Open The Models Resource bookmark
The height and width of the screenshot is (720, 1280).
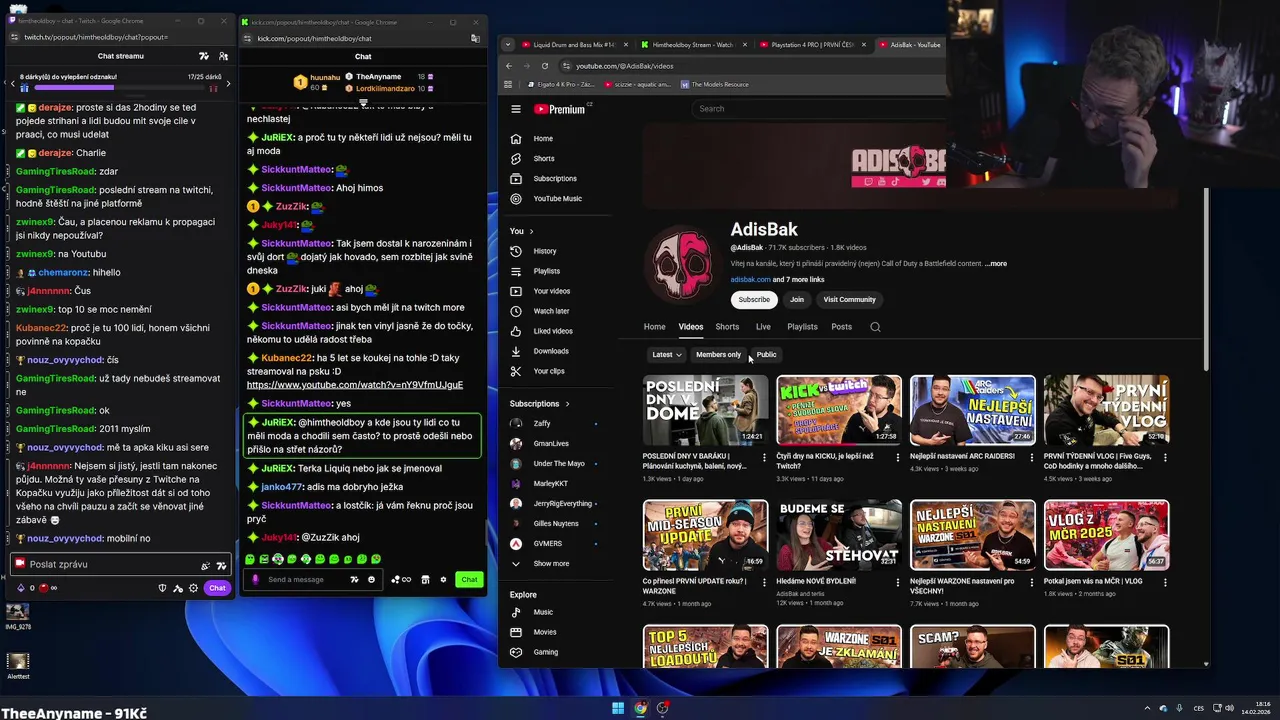tap(714, 84)
